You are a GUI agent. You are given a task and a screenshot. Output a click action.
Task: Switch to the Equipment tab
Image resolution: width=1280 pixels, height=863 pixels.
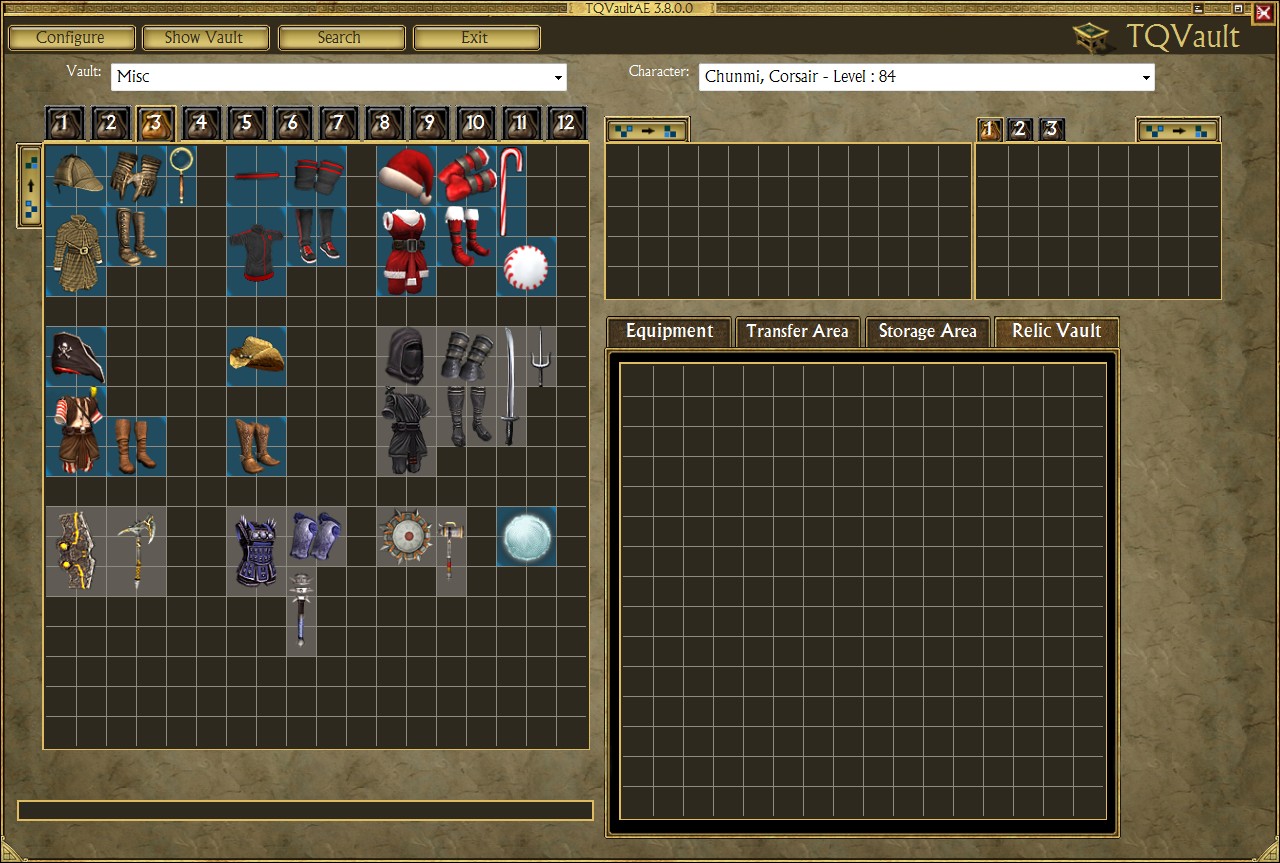(x=669, y=332)
